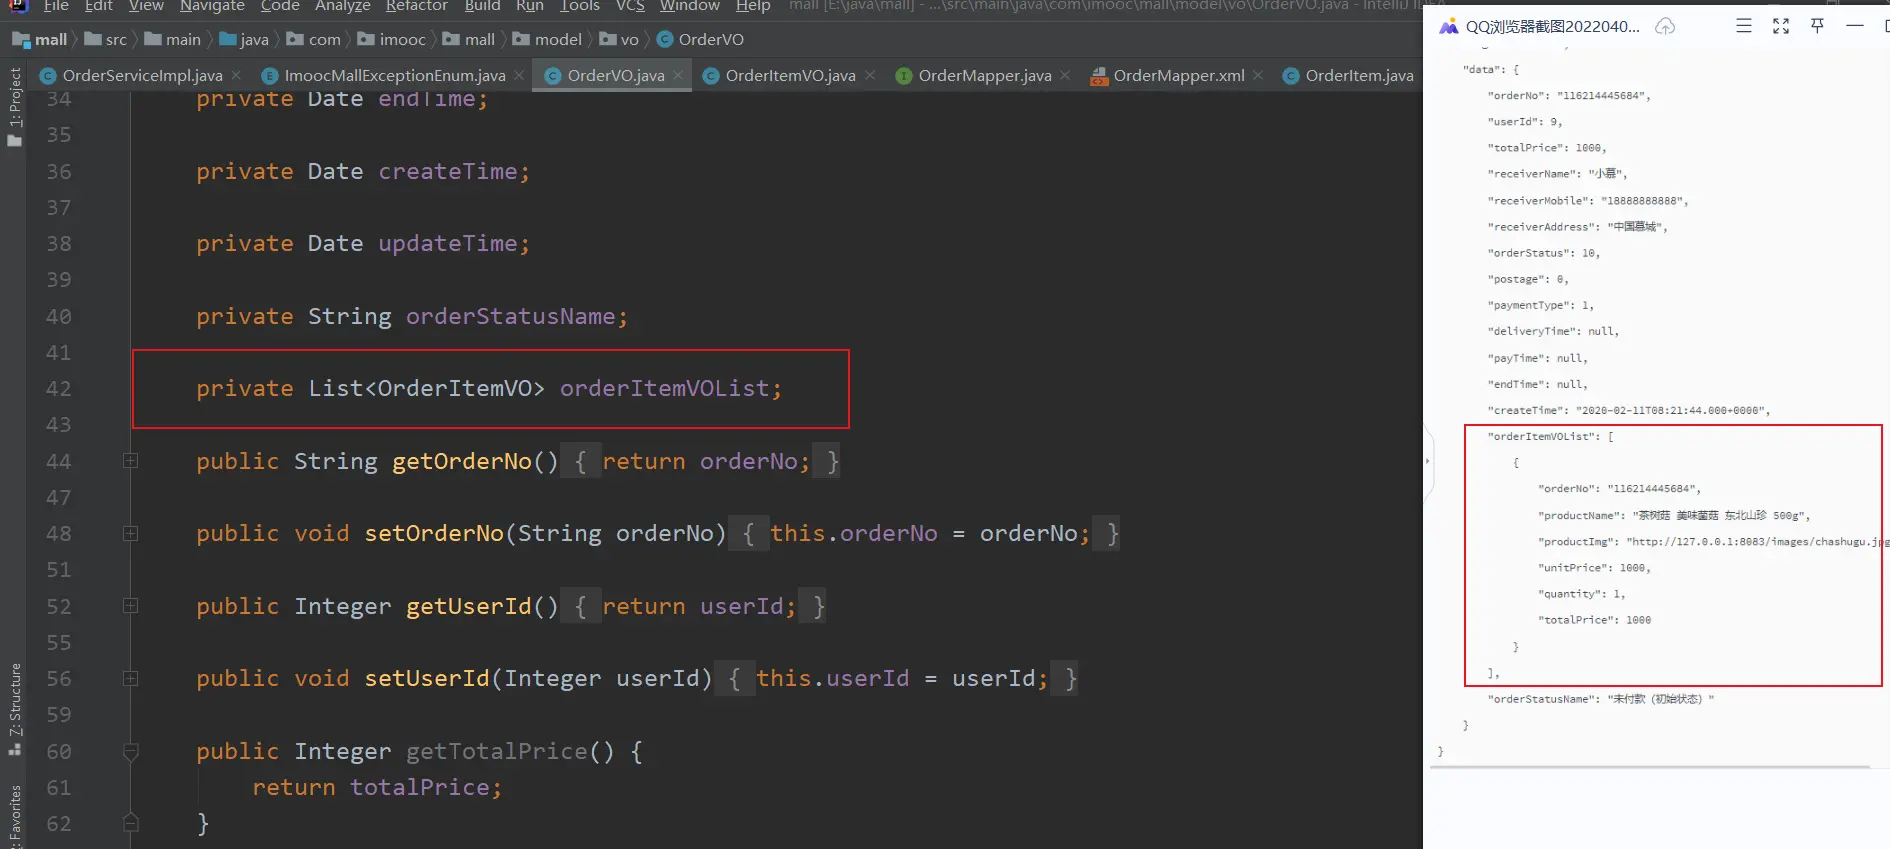Open the Project tool window sidebar button

point(14,106)
